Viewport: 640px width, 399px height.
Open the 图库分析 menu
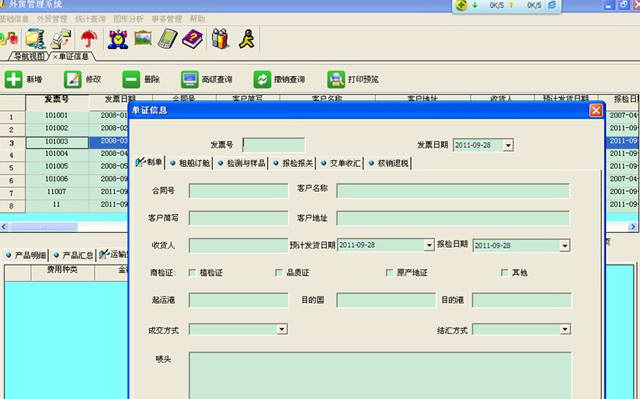tap(129, 19)
